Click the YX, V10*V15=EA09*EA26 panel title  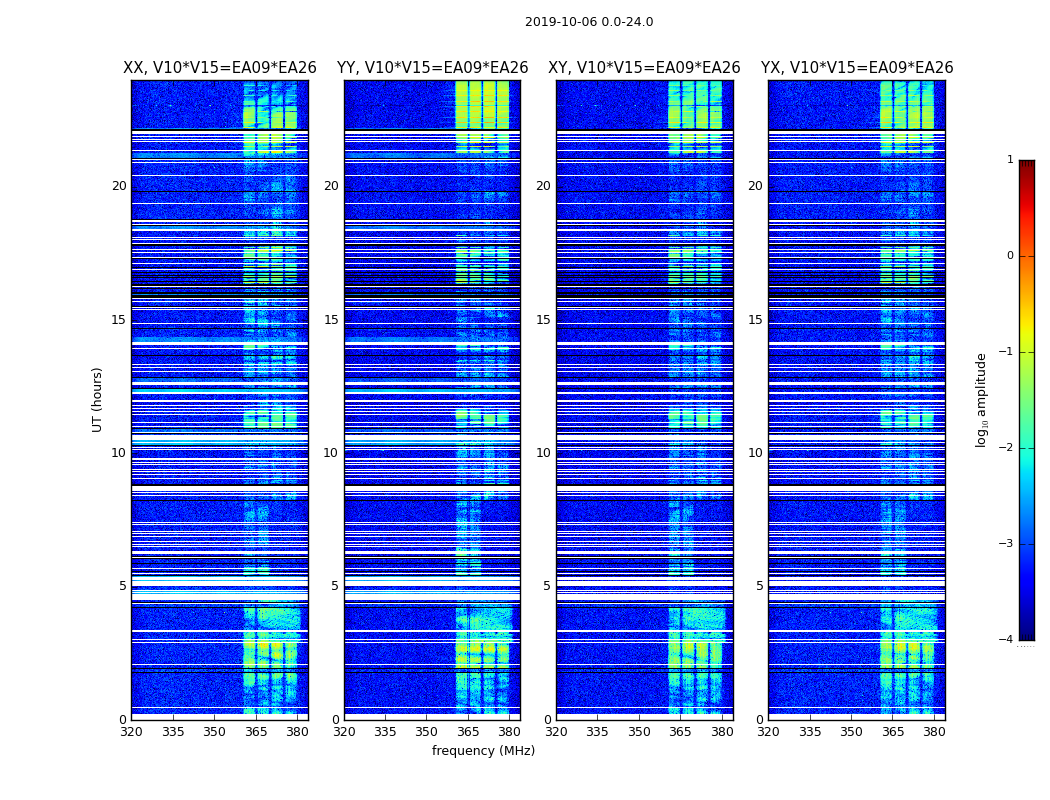pos(856,68)
